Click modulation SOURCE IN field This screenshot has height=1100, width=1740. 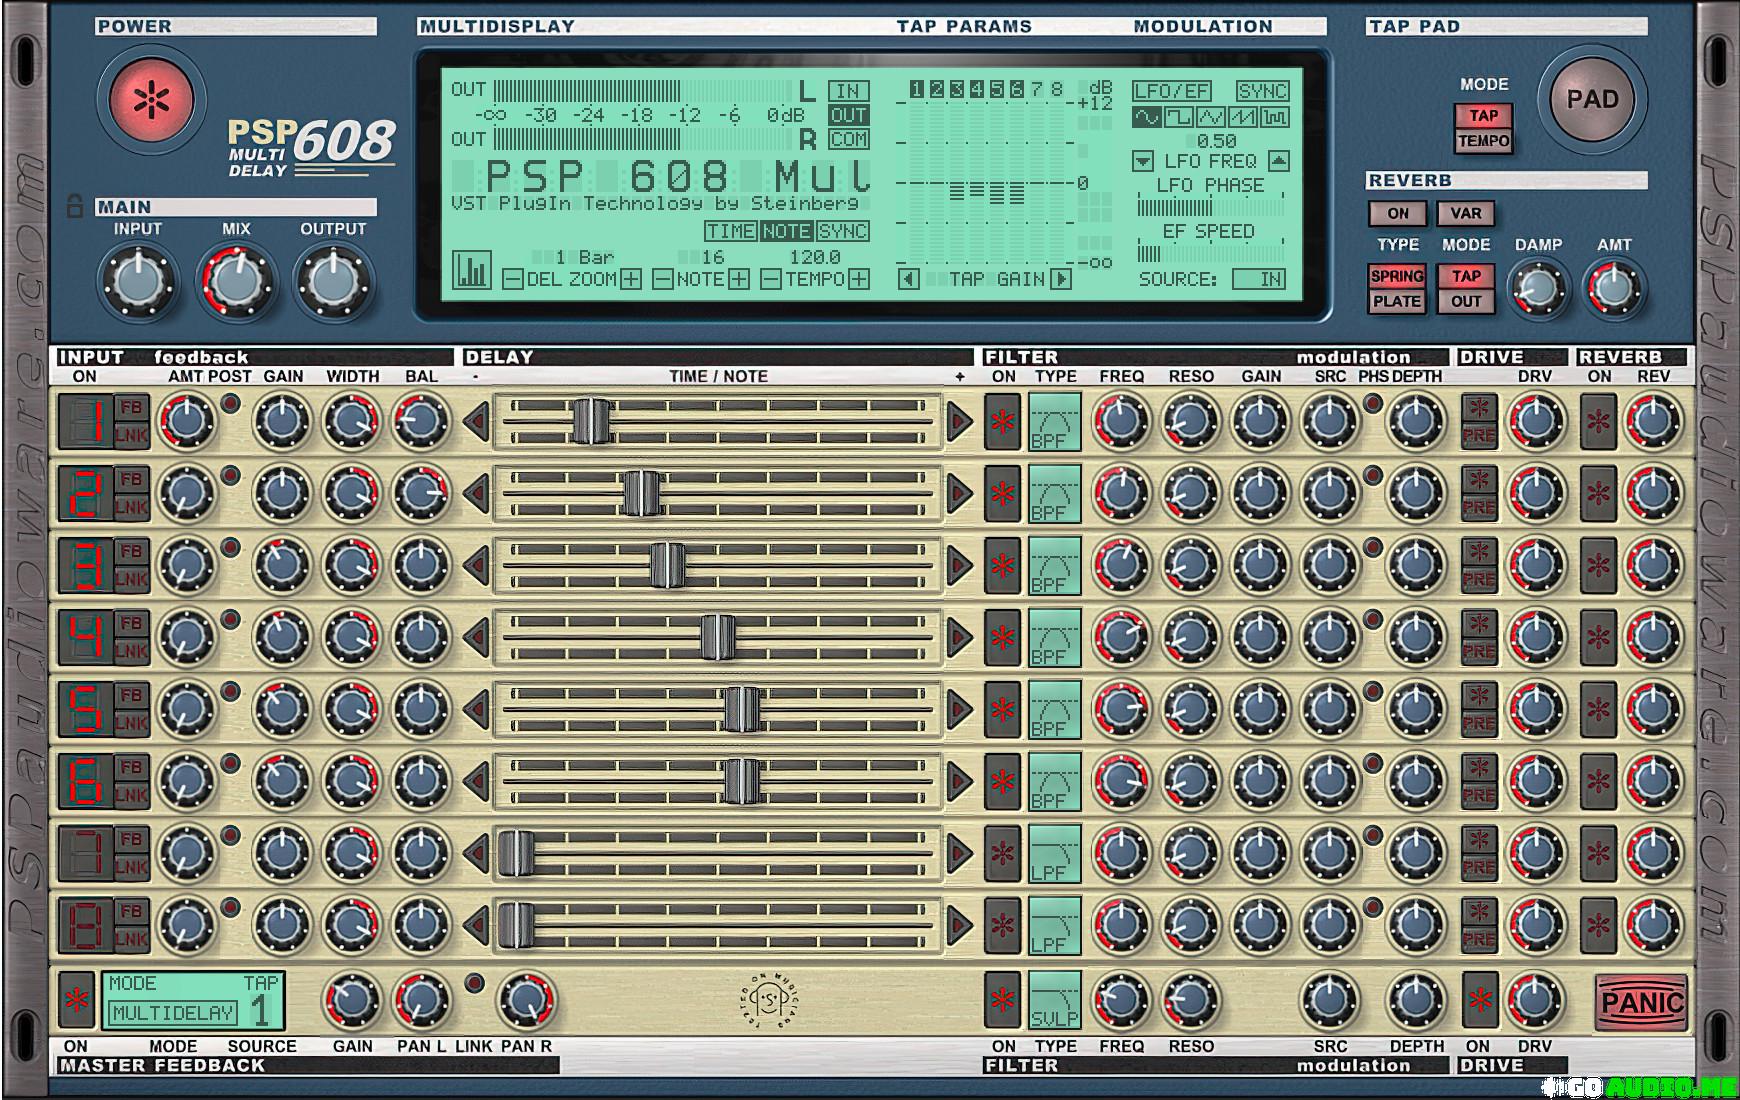(1260, 279)
